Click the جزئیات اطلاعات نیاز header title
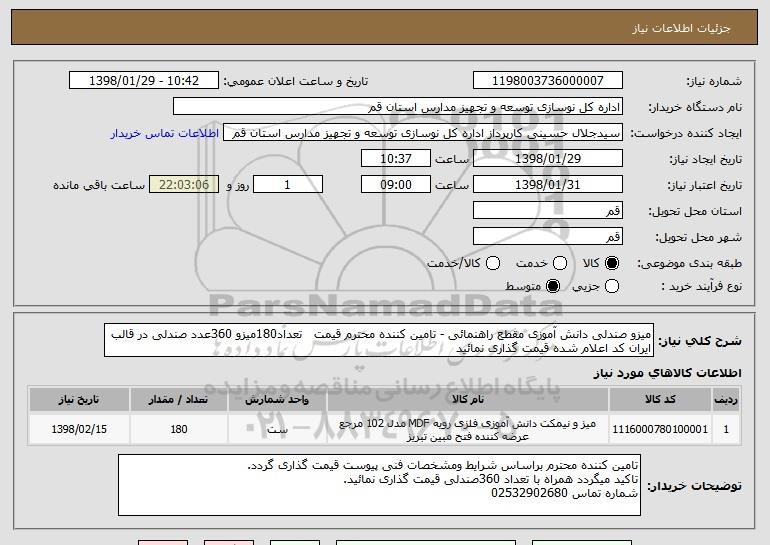770x545 pixels. coord(681,28)
